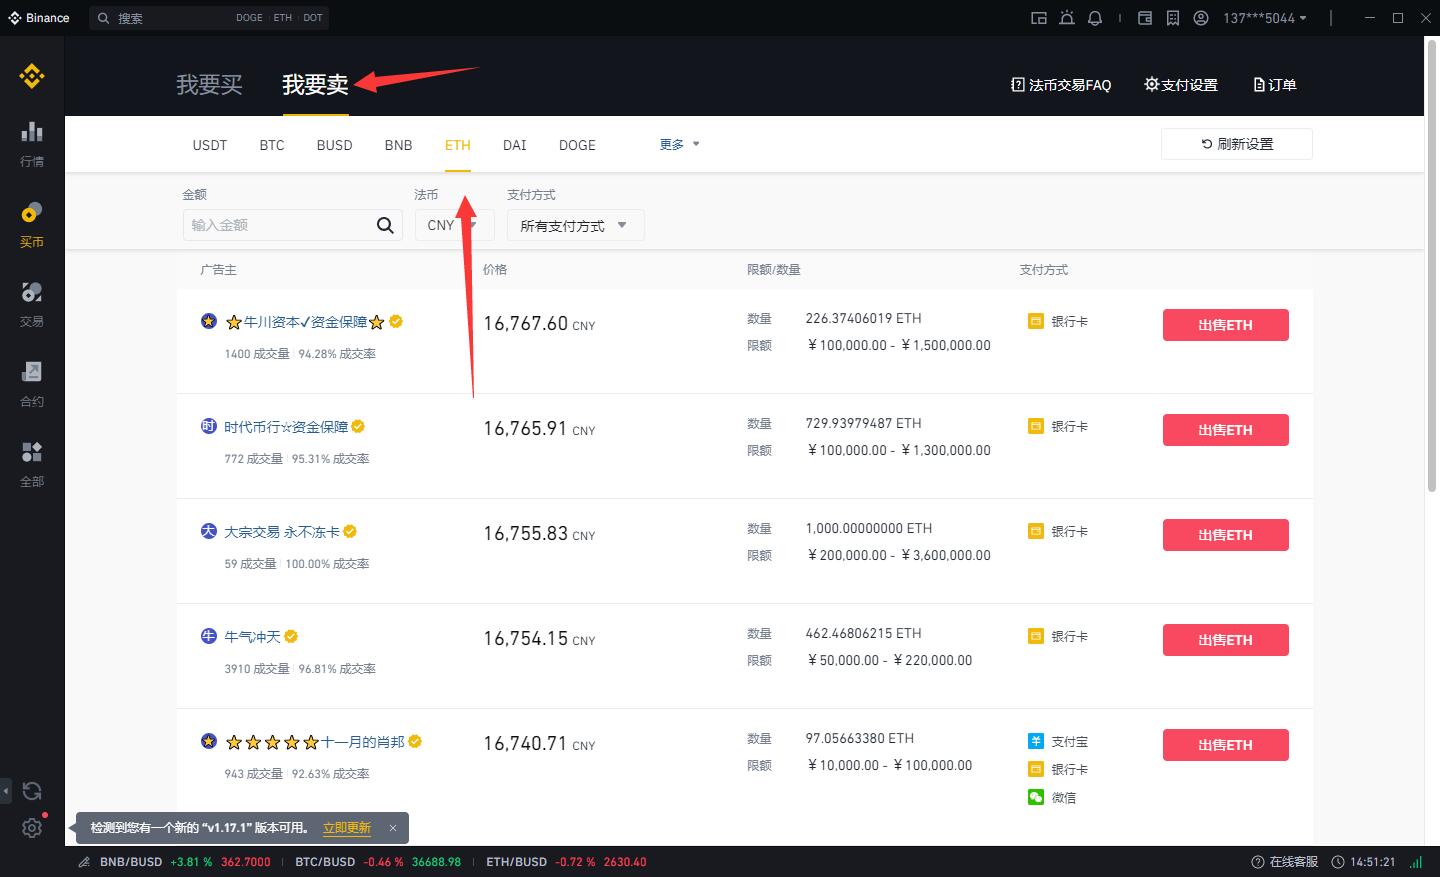This screenshot has width=1440, height=877.
Task: Click the 立即更新 update now link
Action: pyautogui.click(x=347, y=828)
